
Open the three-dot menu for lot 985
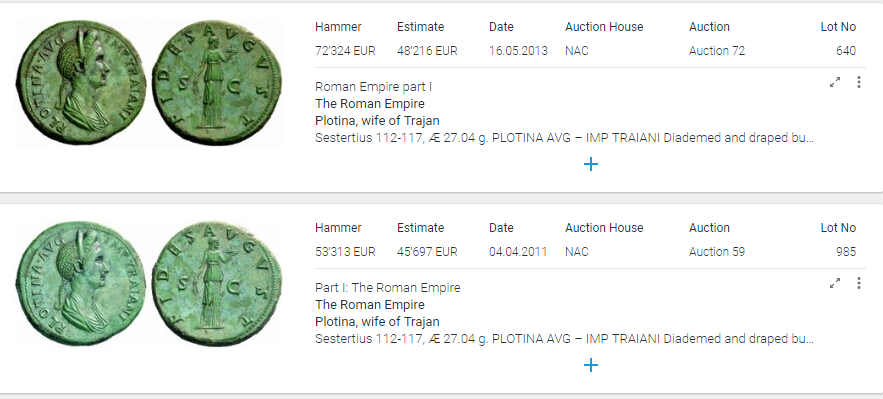pos(859,284)
